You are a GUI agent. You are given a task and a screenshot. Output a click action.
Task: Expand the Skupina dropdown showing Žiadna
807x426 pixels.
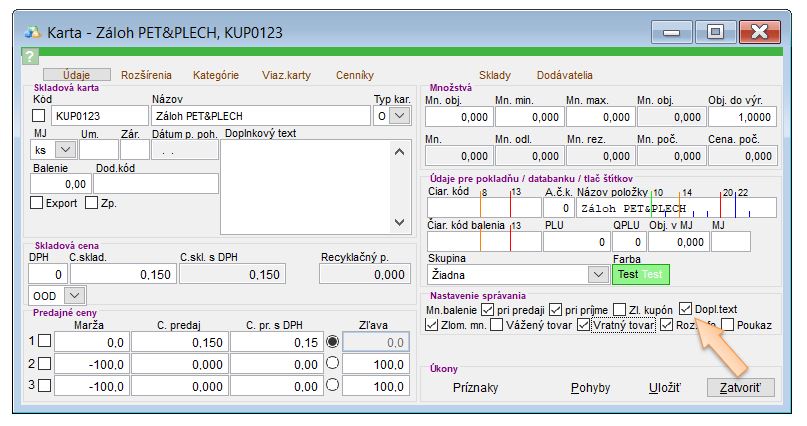coord(596,273)
